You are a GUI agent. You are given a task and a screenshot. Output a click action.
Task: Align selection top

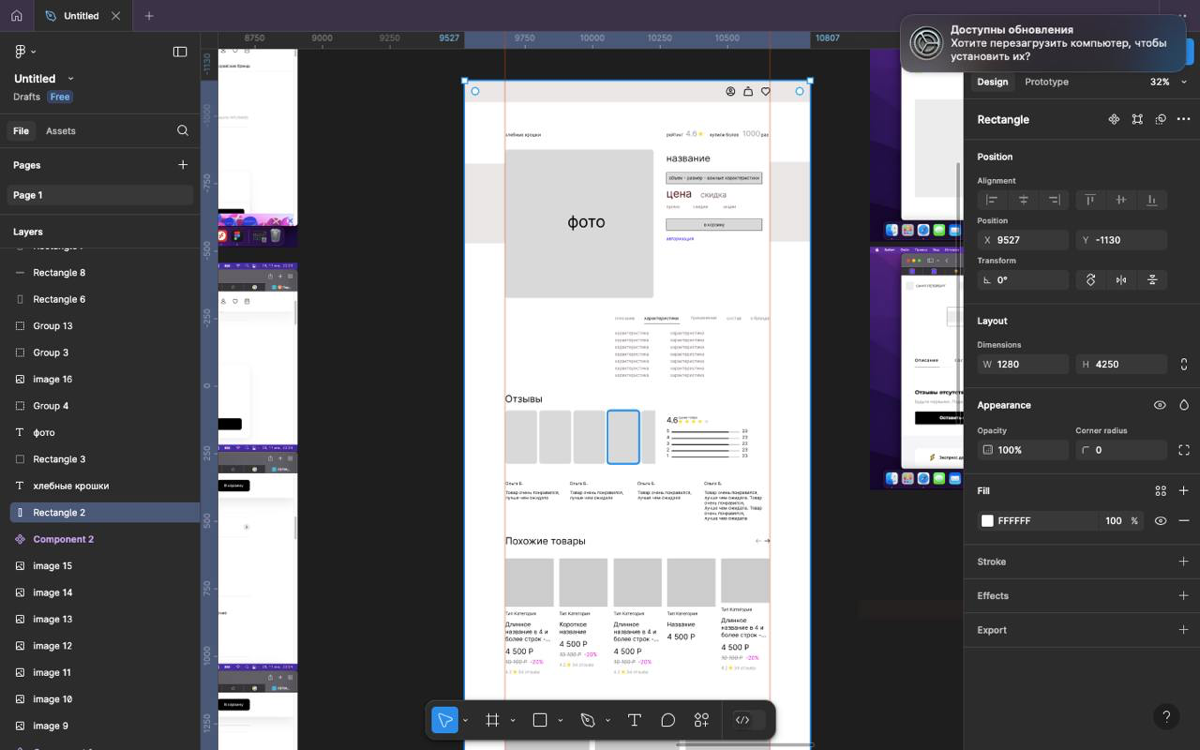[x=1090, y=200]
